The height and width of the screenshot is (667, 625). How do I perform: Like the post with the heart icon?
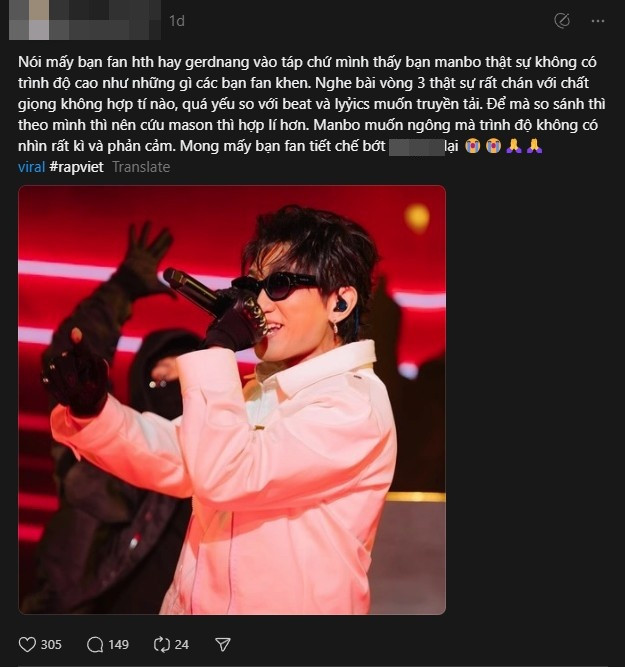coord(27,644)
